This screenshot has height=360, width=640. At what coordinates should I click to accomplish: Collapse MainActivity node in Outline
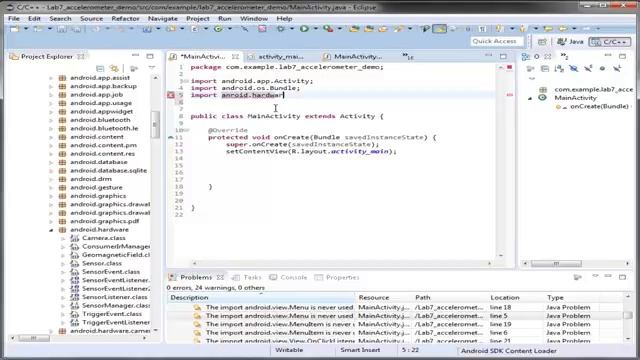click(530, 98)
